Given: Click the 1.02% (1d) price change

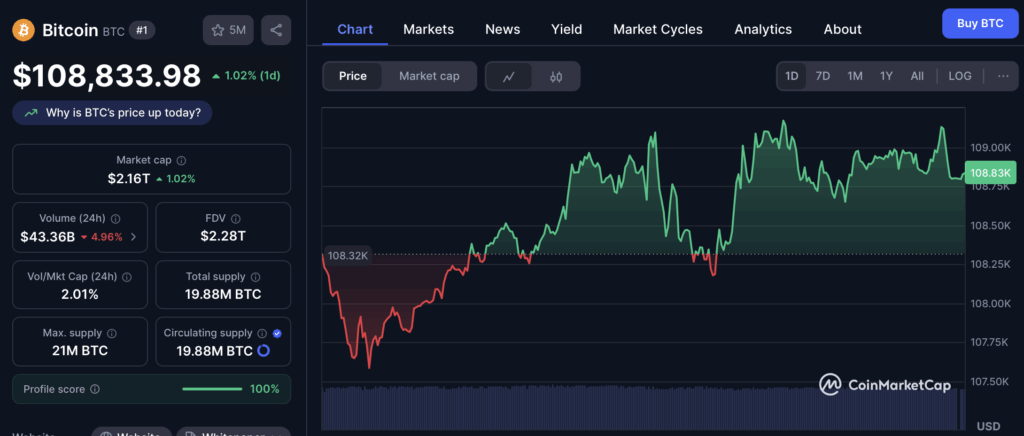Looking at the screenshot, I should pos(246,76).
